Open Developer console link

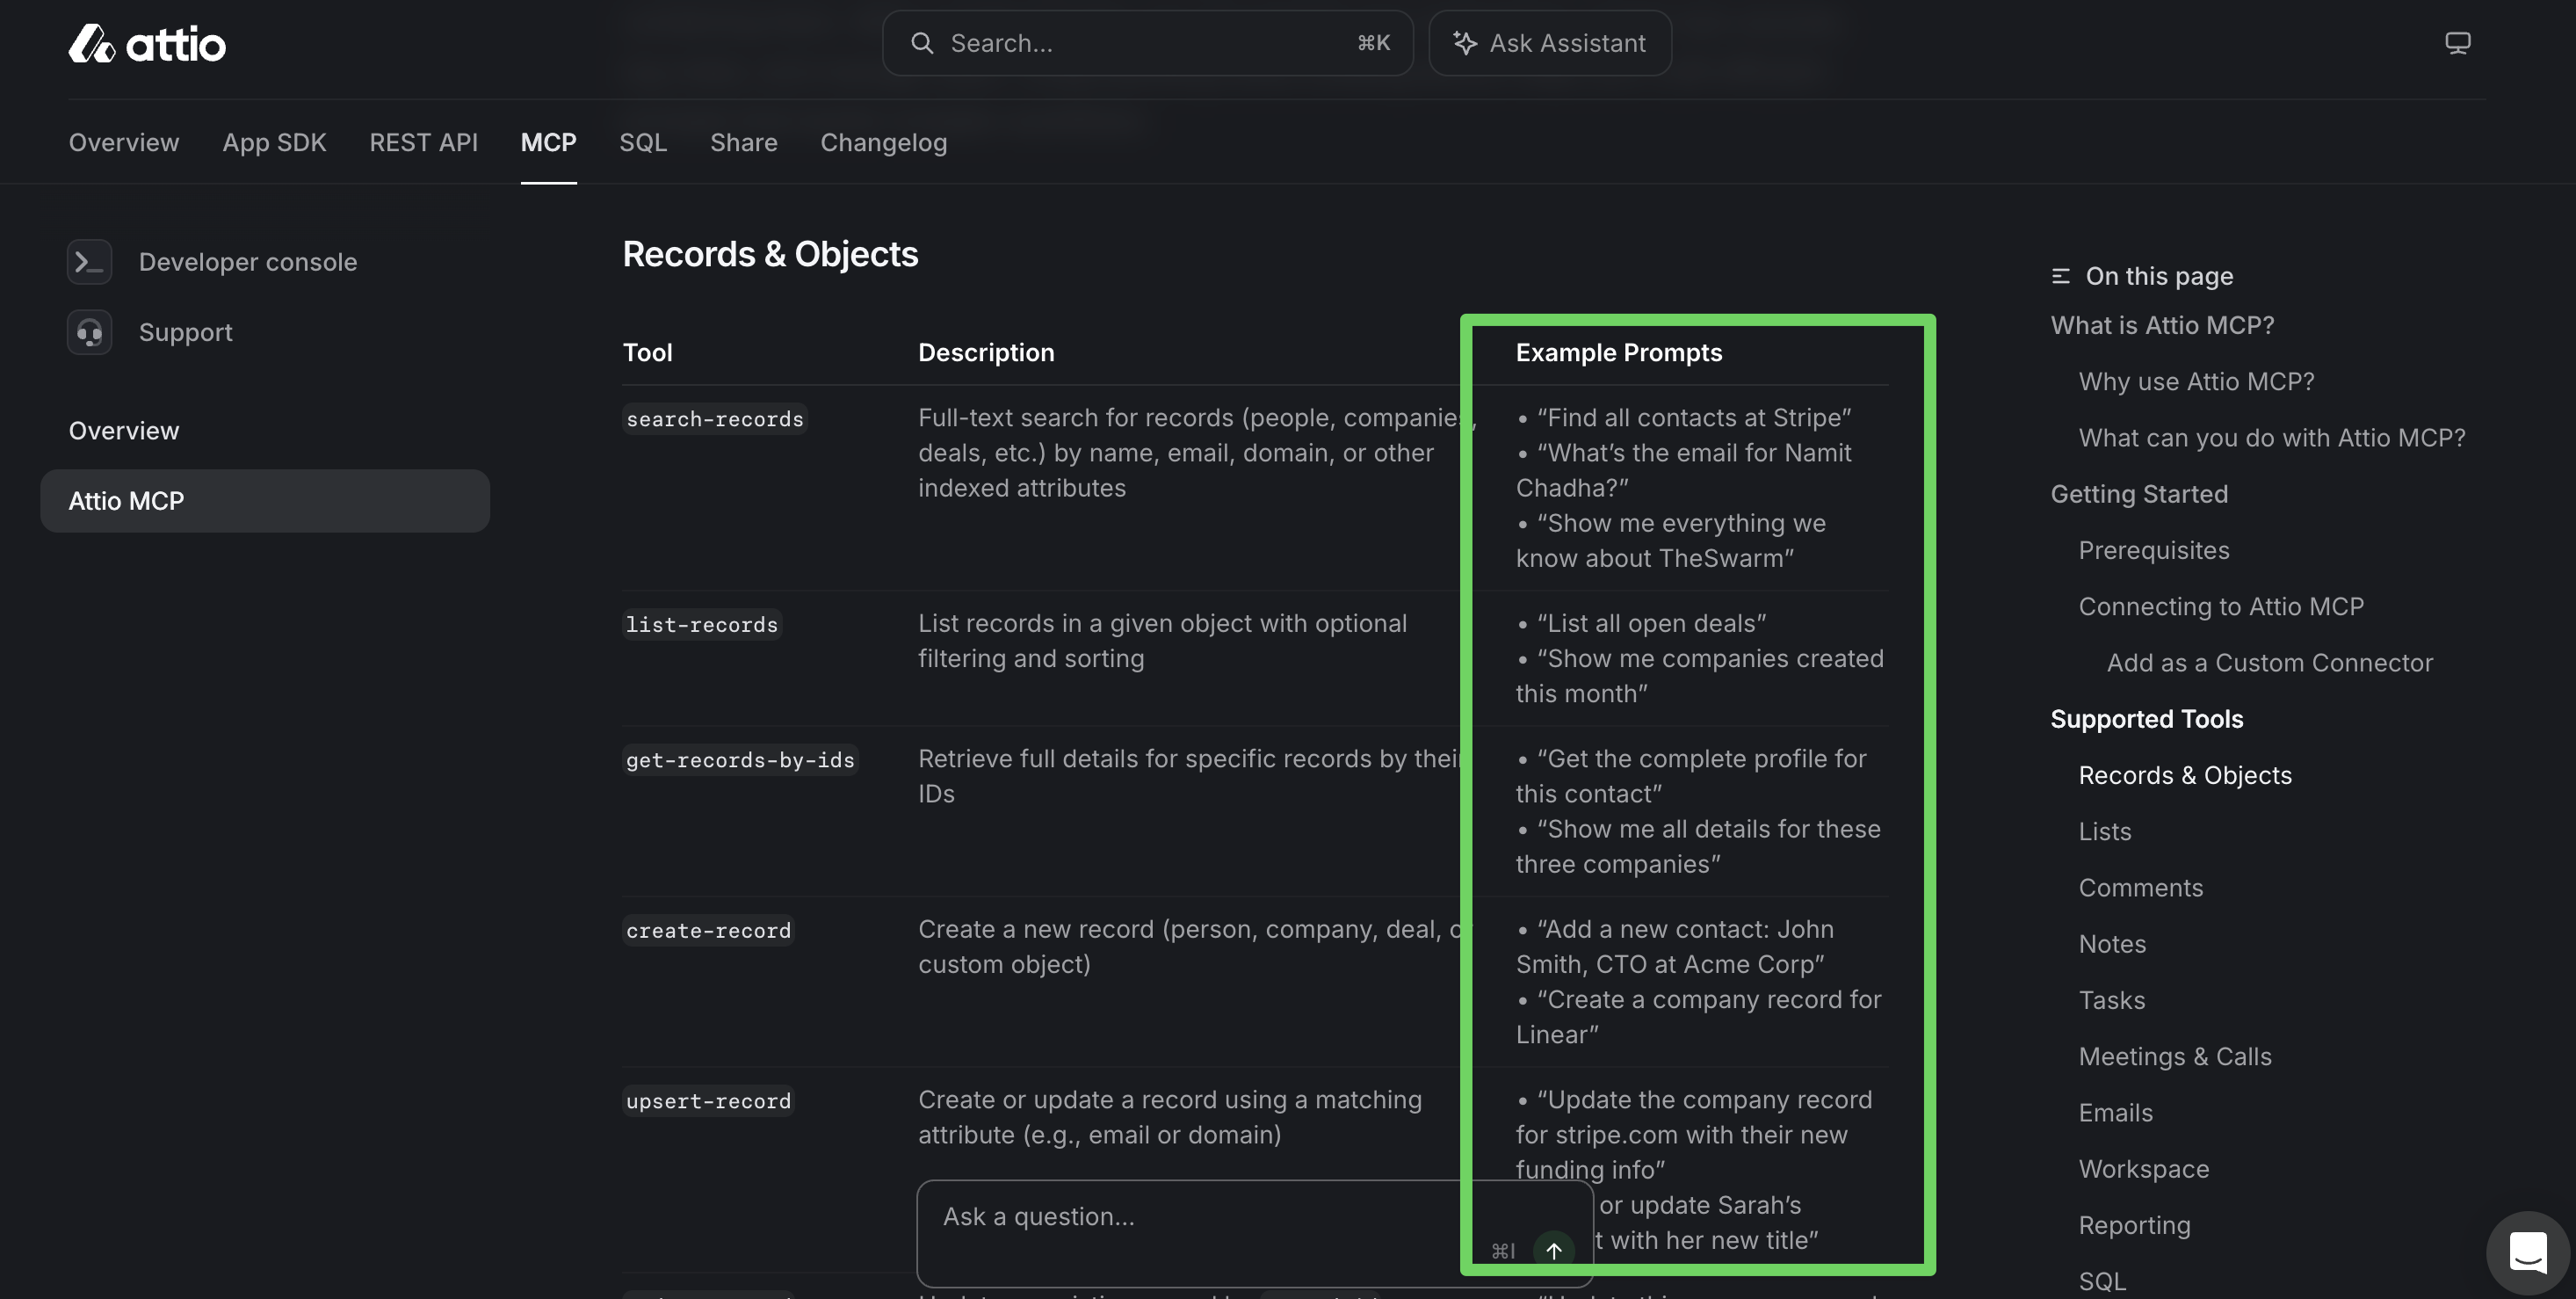click(x=247, y=262)
